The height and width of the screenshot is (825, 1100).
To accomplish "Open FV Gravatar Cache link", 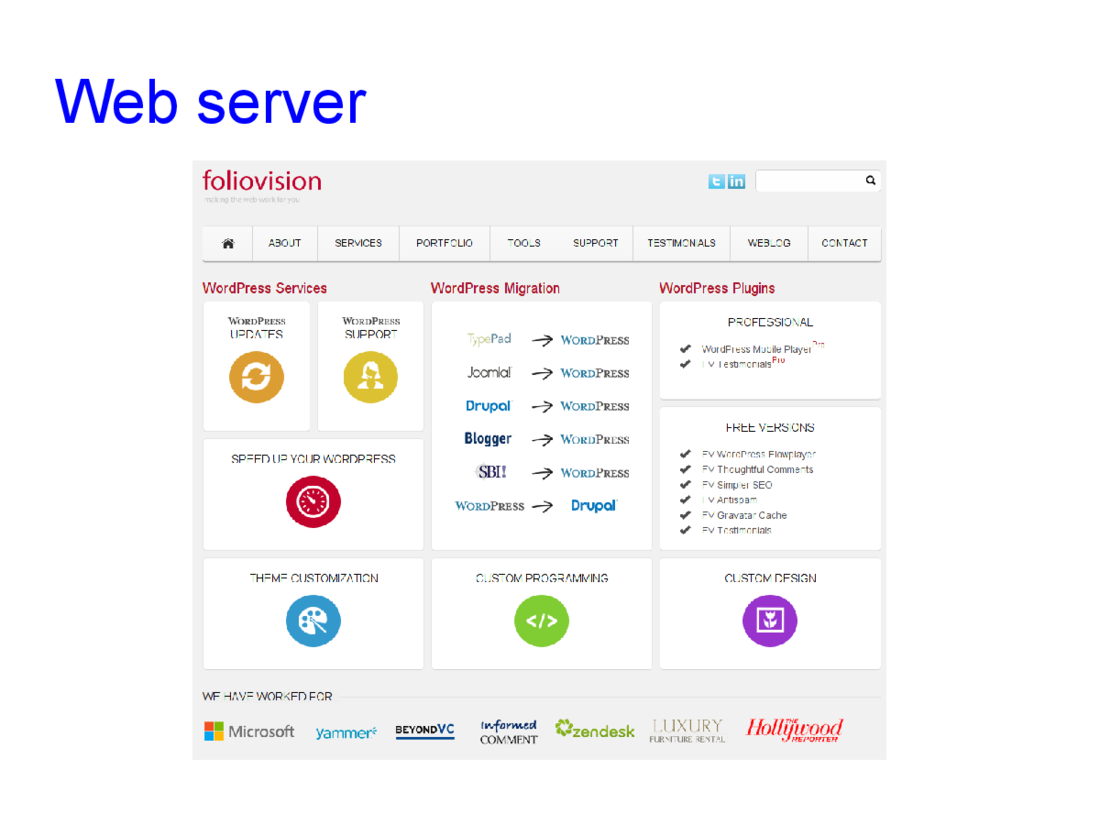I will click(x=744, y=516).
